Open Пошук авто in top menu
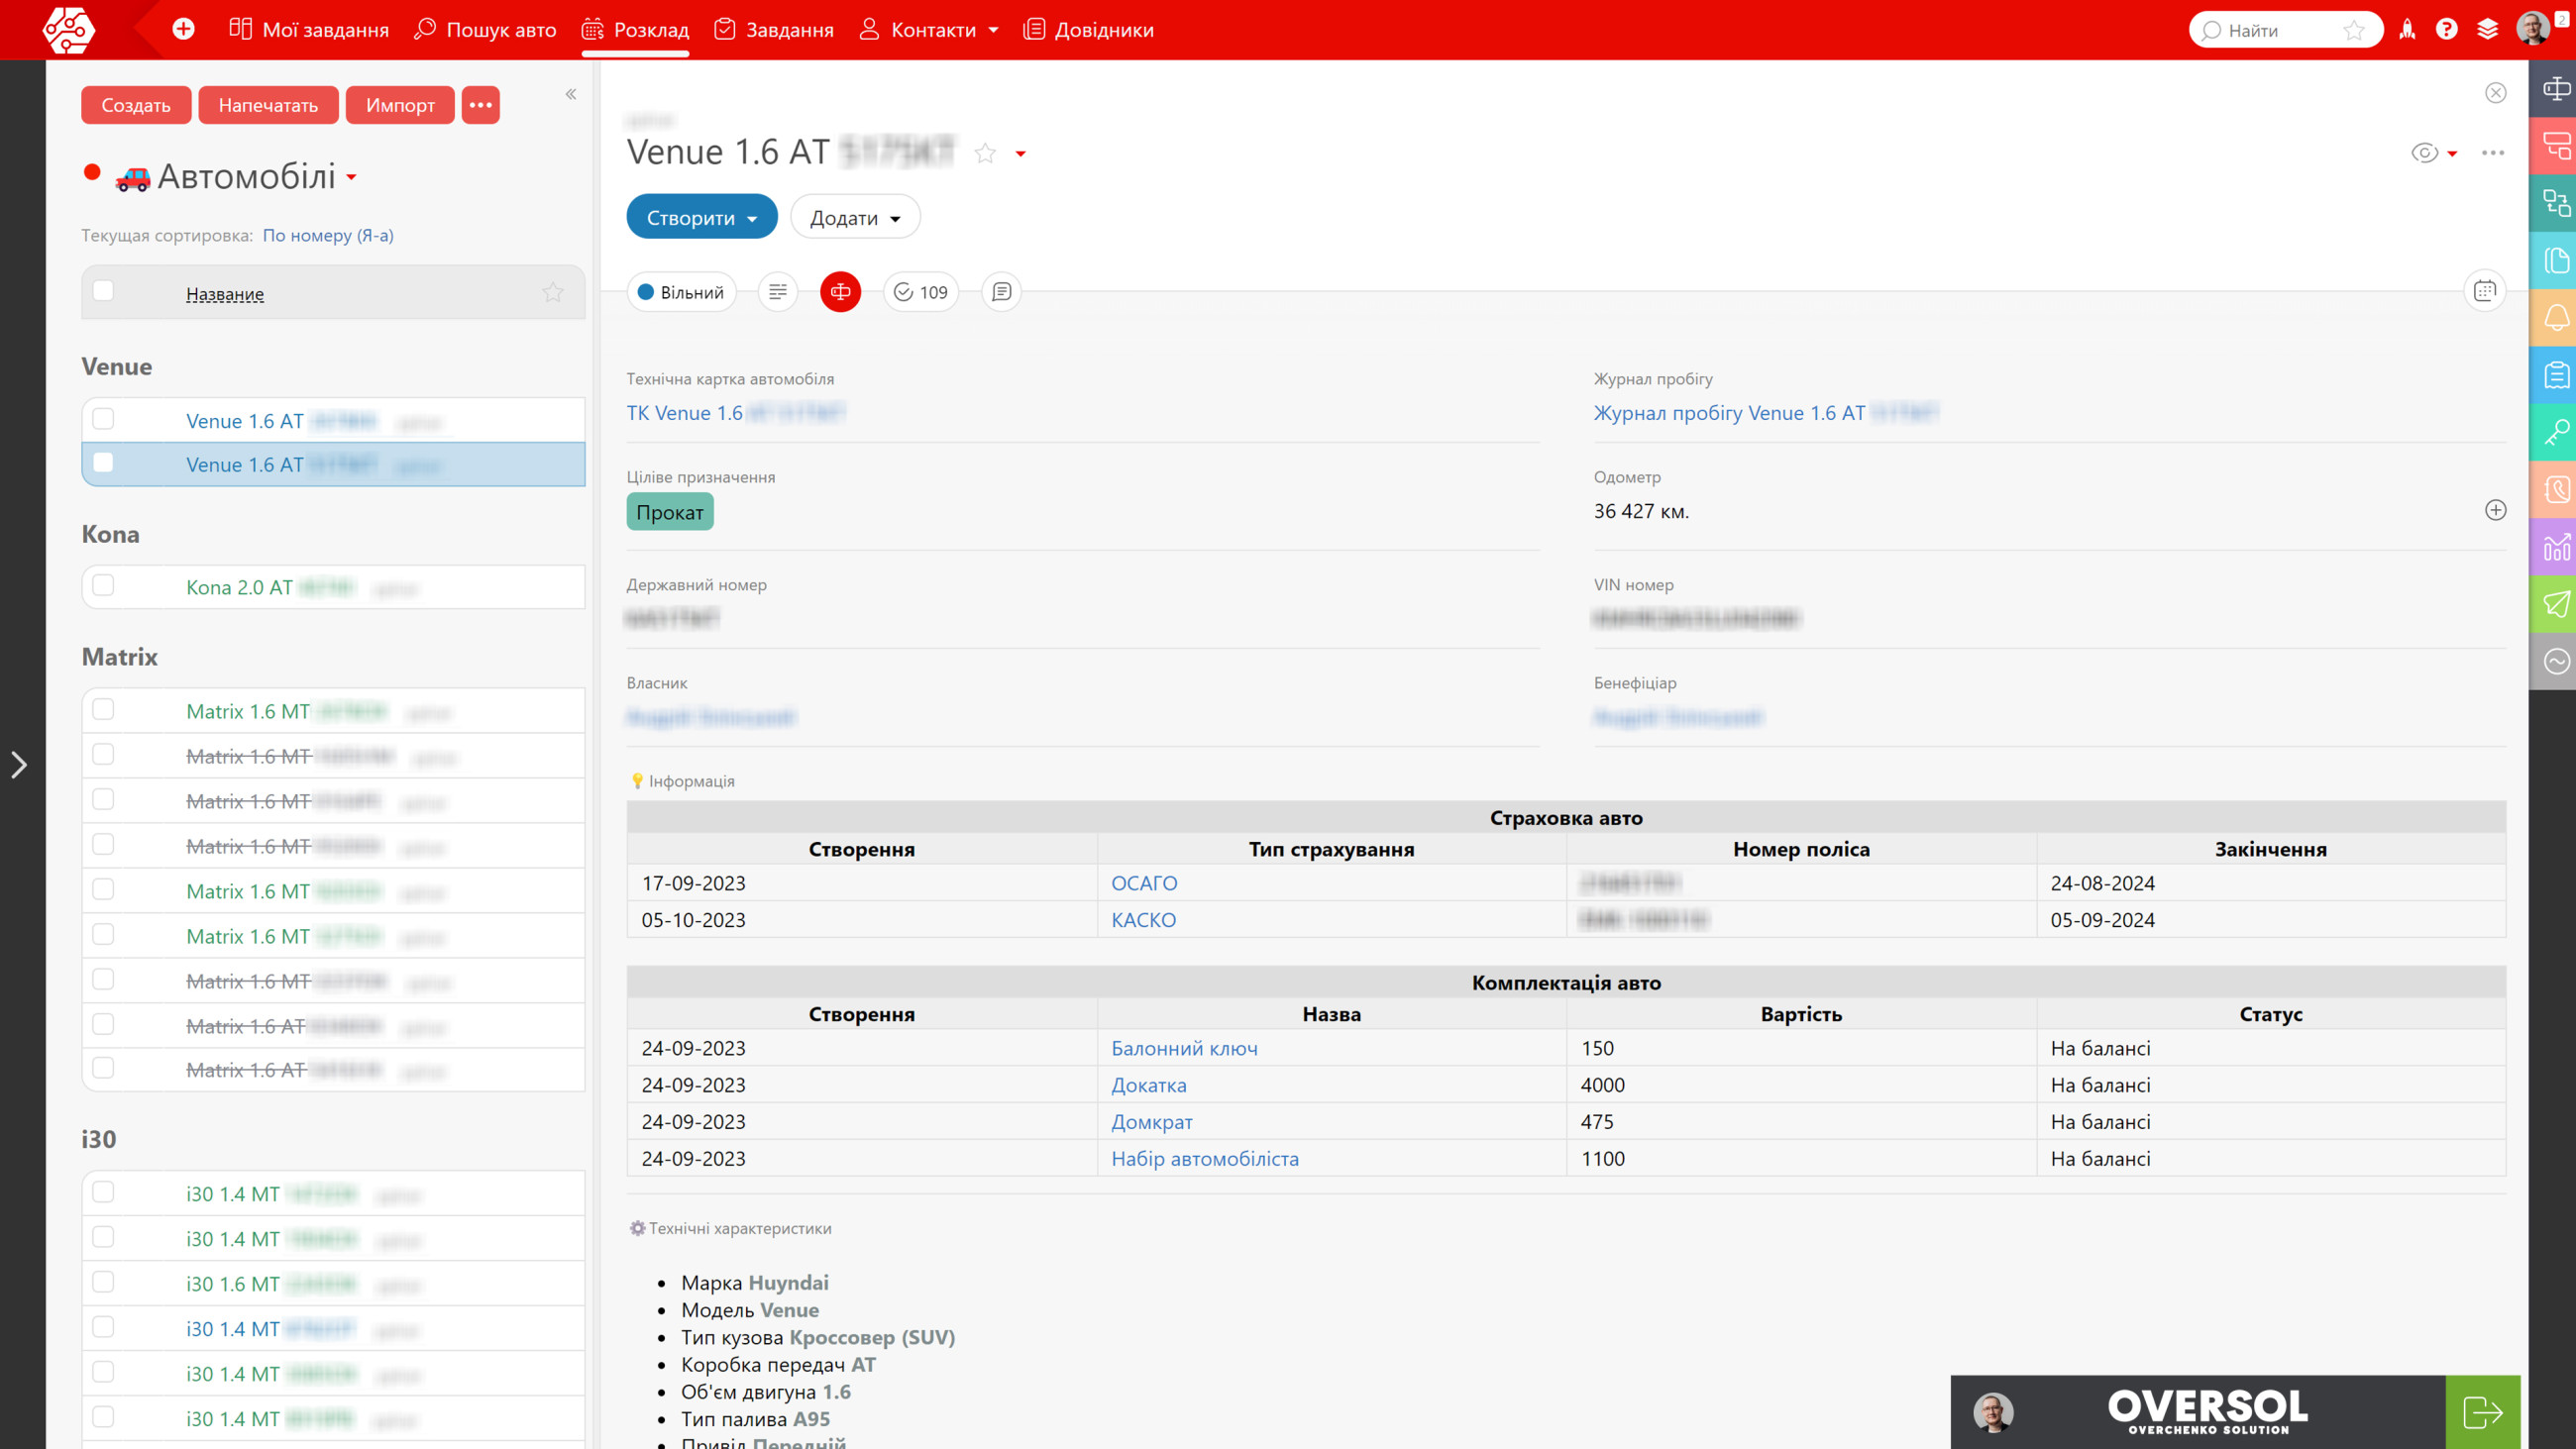The height and width of the screenshot is (1449, 2576). click(485, 30)
